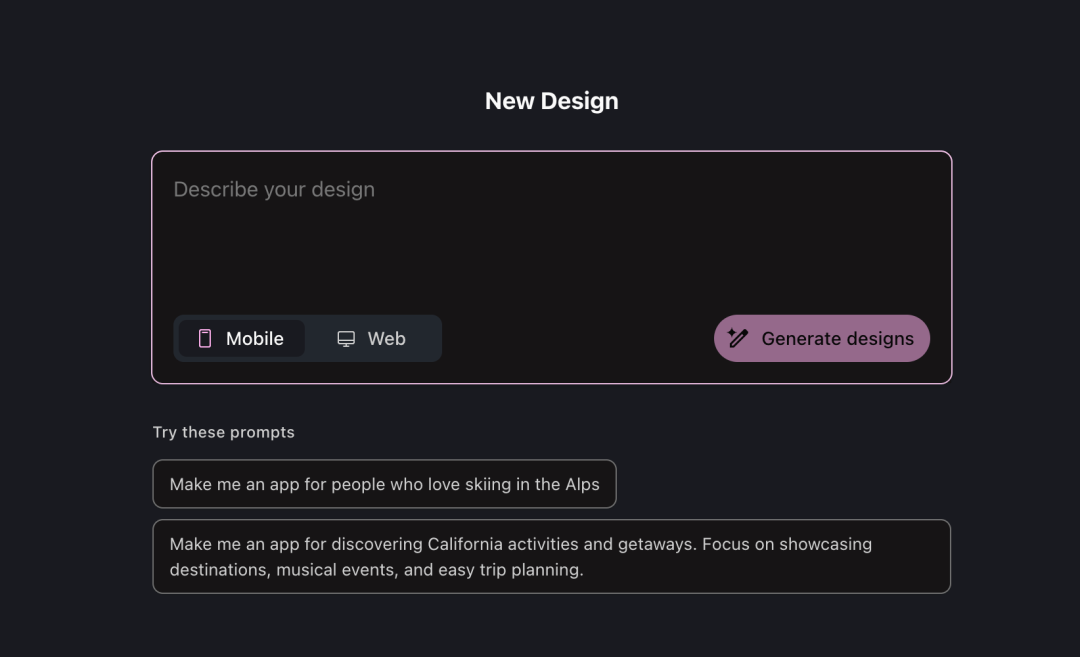The height and width of the screenshot is (657, 1080).
Task: Click the New Design heading
Action: click(552, 101)
